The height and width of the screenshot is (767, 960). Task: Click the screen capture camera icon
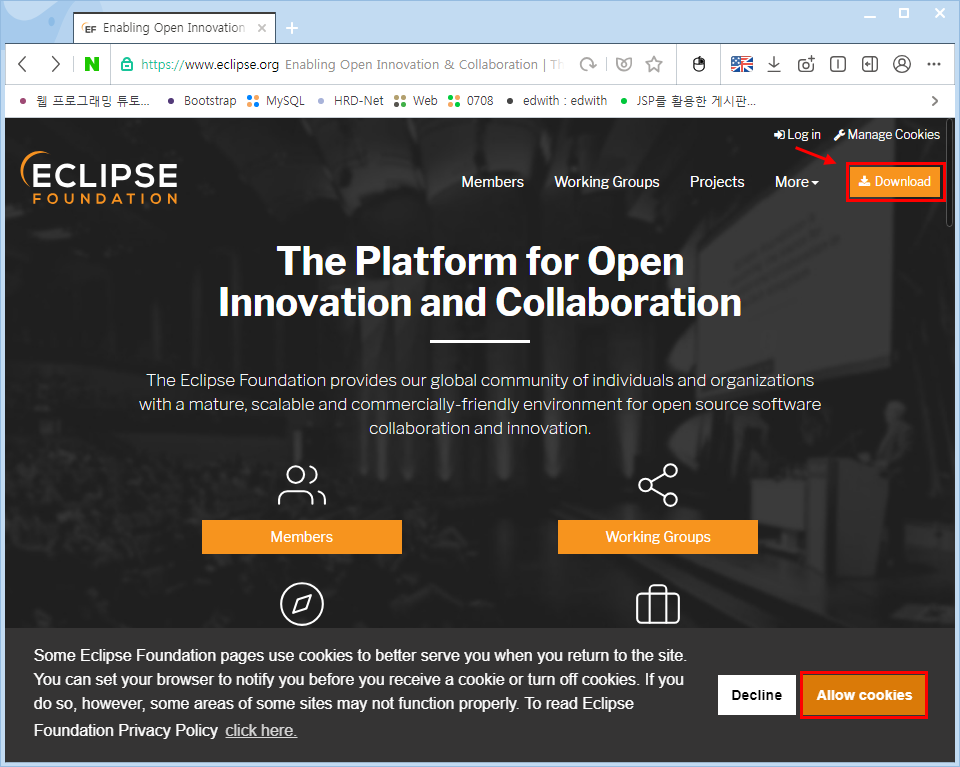tap(806, 64)
